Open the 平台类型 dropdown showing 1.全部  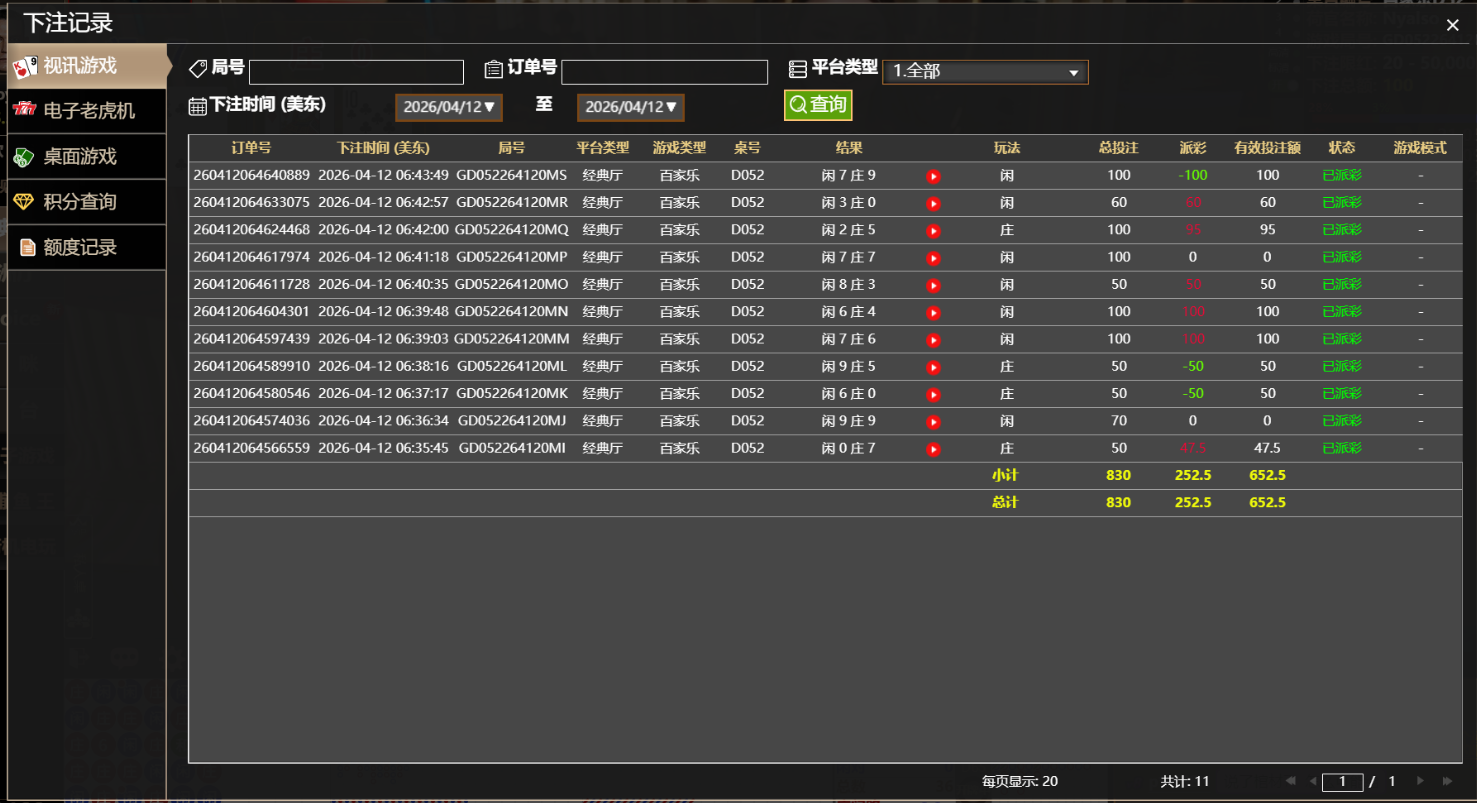click(985, 71)
